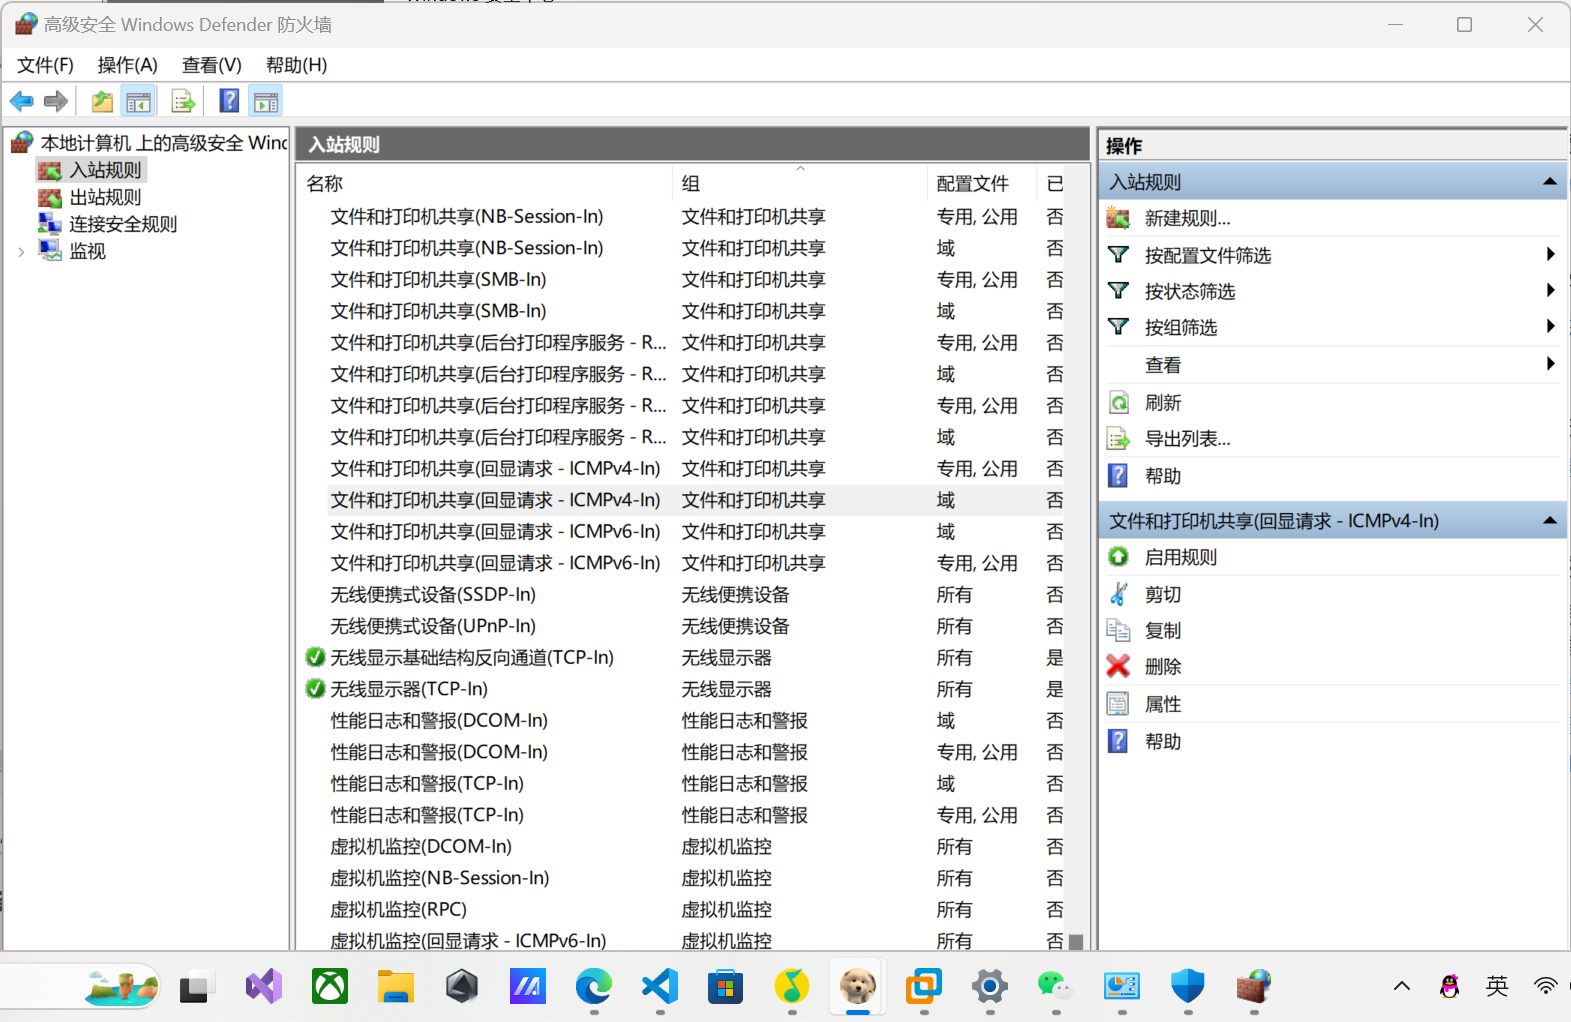Select the rule 无线显示器(TCP-In)
The height and width of the screenshot is (1022, 1571).
[x=409, y=689]
